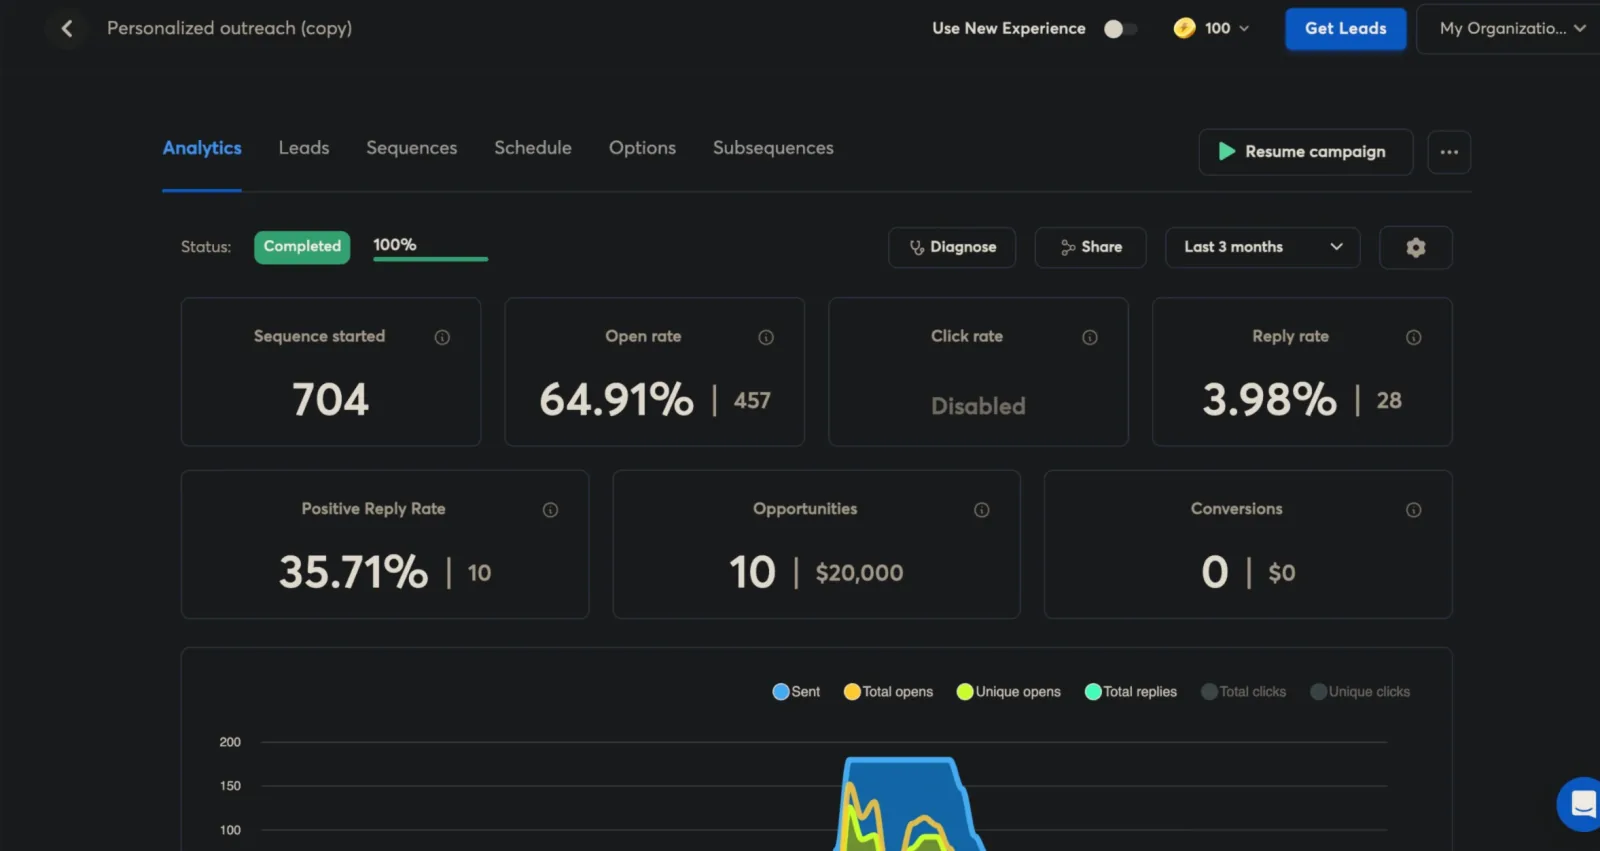This screenshot has height=851, width=1600.
Task: Toggle Use New Experience switch
Action: click(1120, 29)
